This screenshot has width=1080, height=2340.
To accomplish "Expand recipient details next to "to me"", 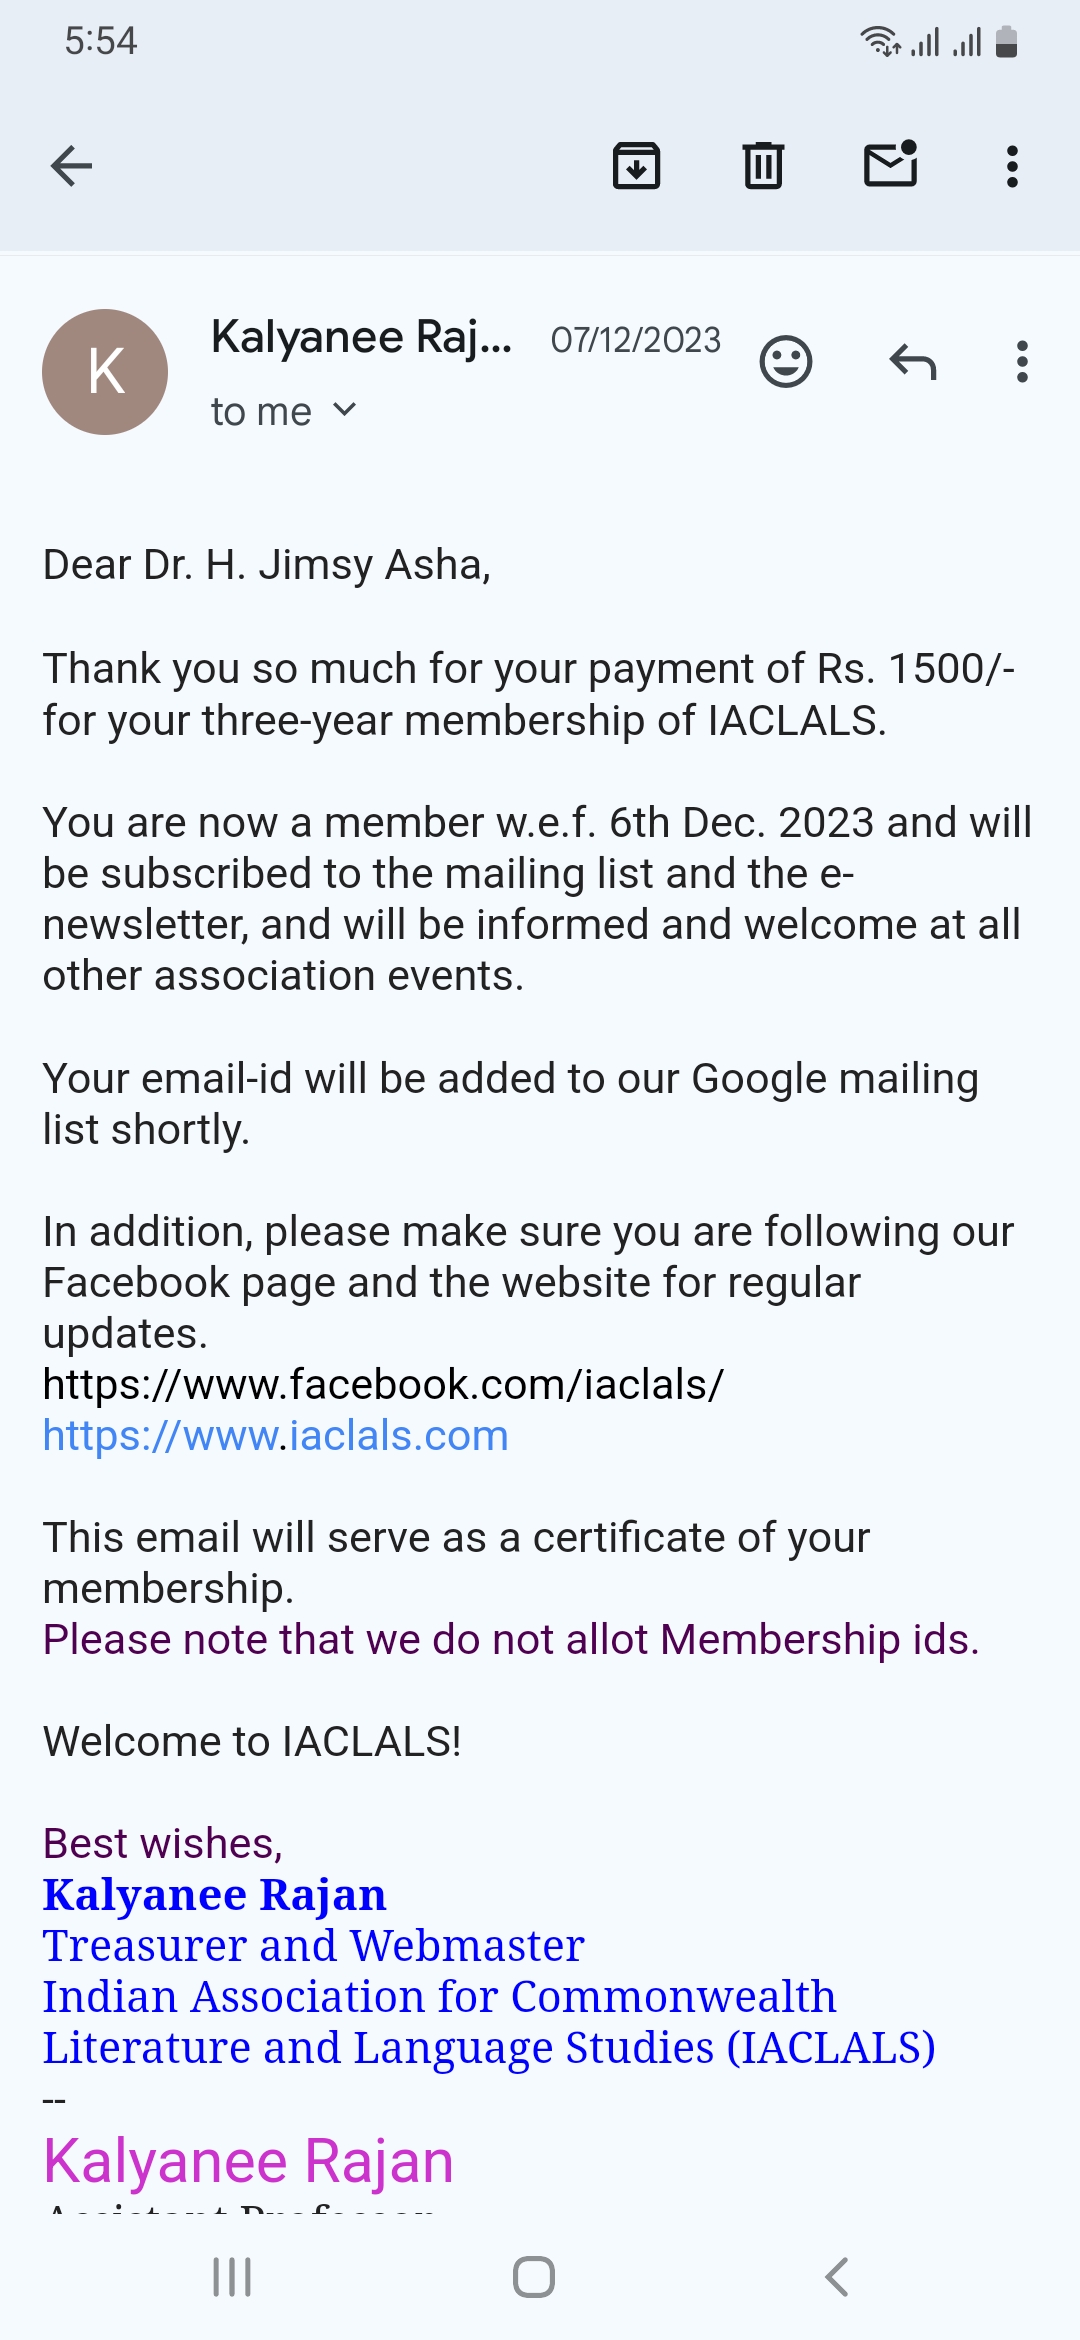I will click(x=344, y=410).
